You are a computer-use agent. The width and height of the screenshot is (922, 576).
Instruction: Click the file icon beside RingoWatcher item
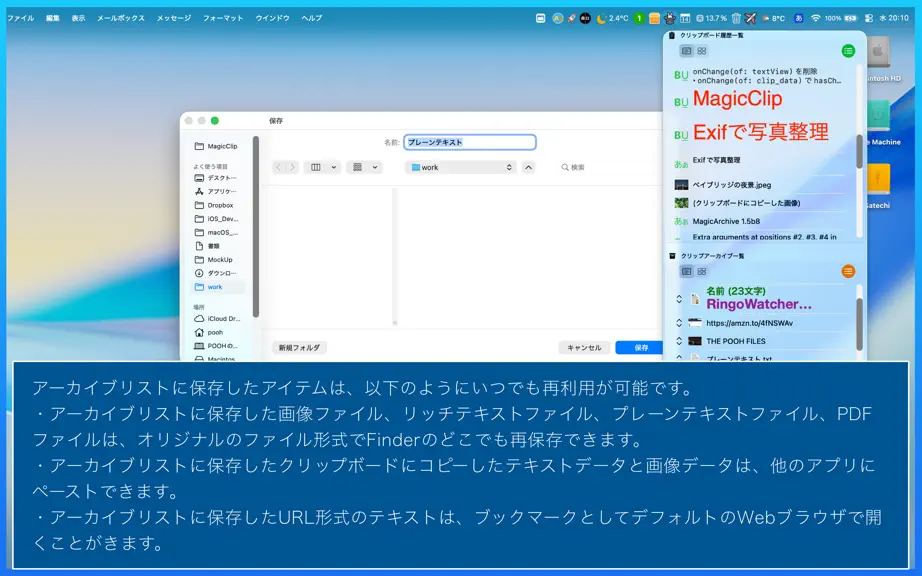click(x=694, y=299)
